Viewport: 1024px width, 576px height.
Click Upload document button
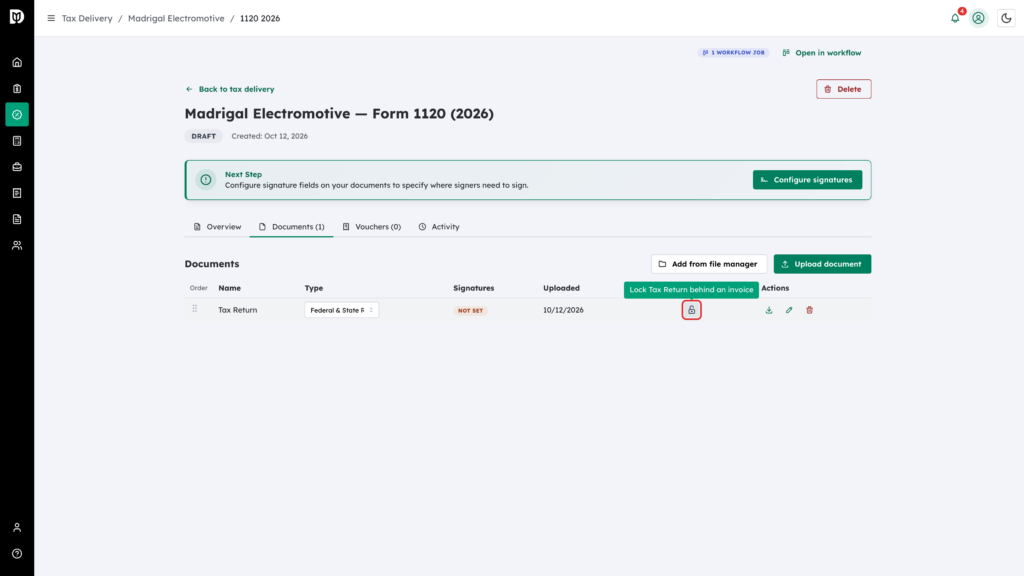click(822, 264)
